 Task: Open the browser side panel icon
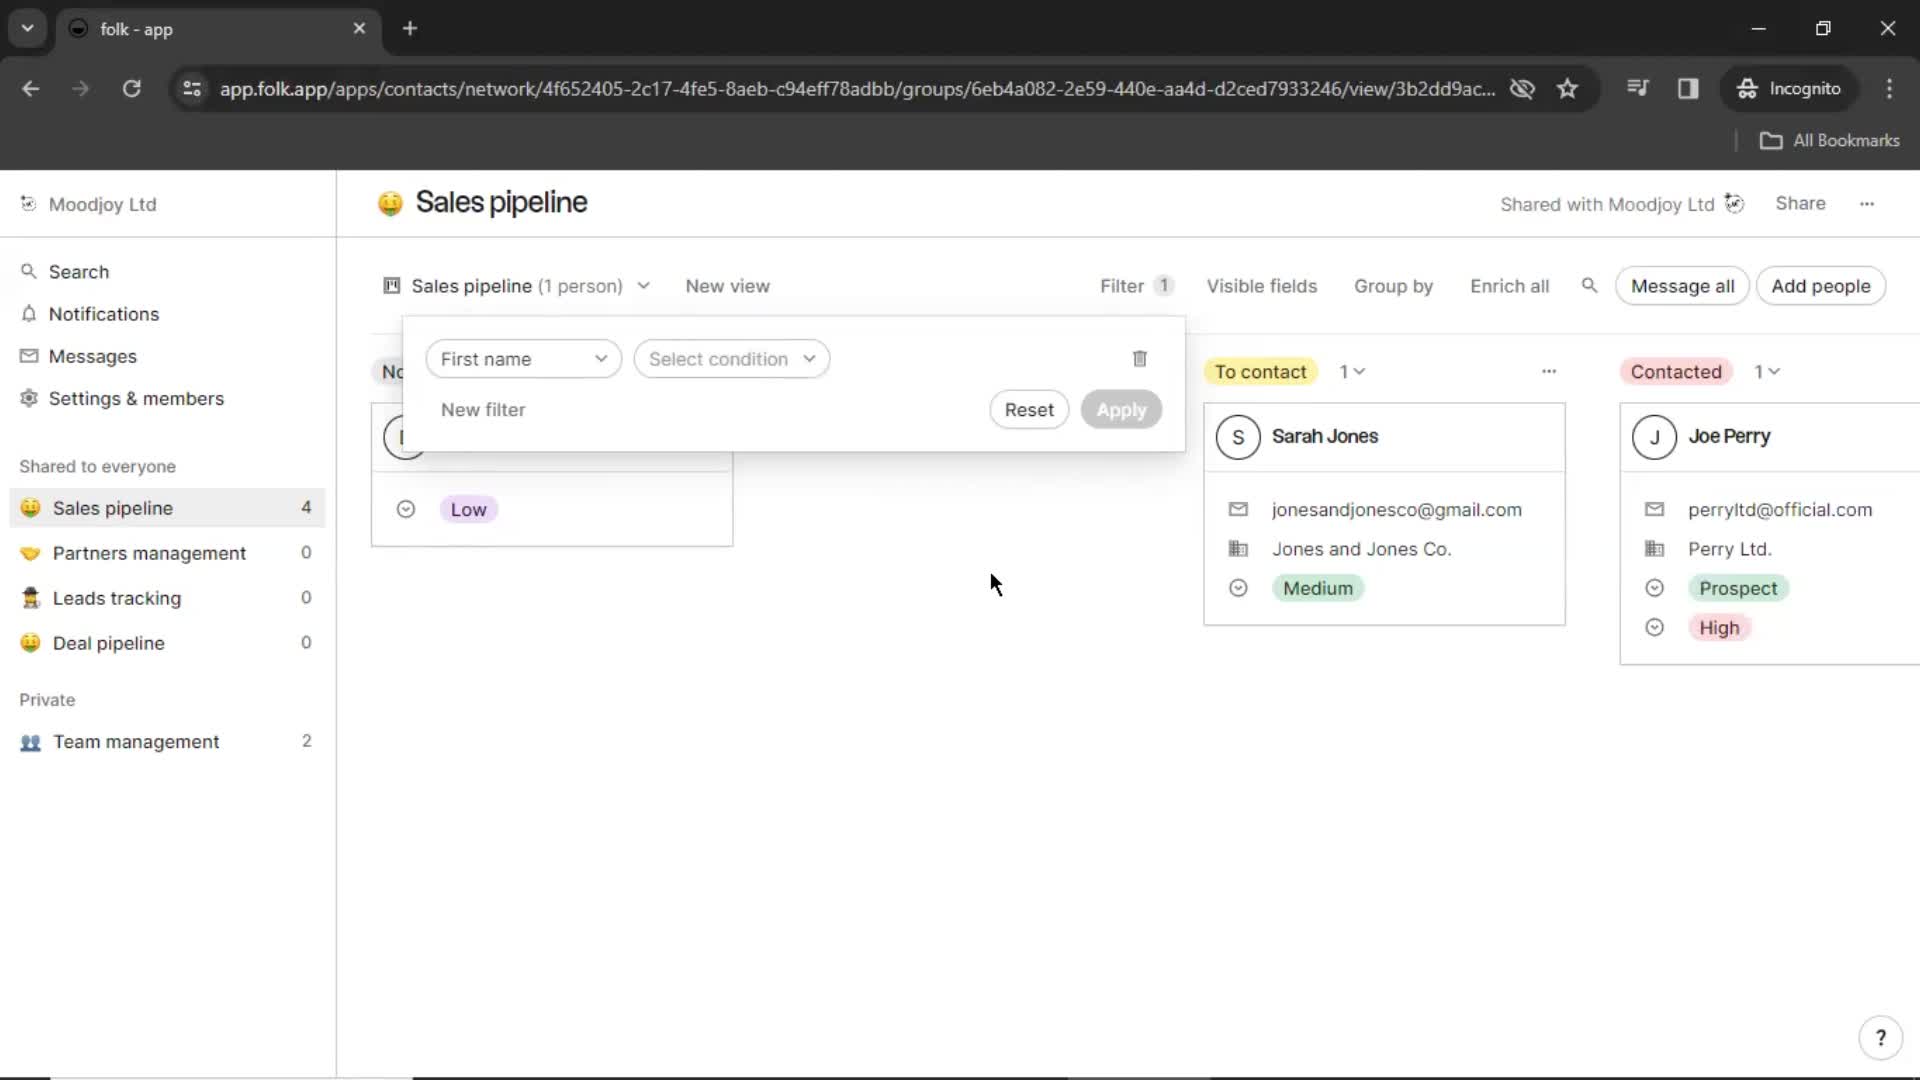coord(1688,89)
